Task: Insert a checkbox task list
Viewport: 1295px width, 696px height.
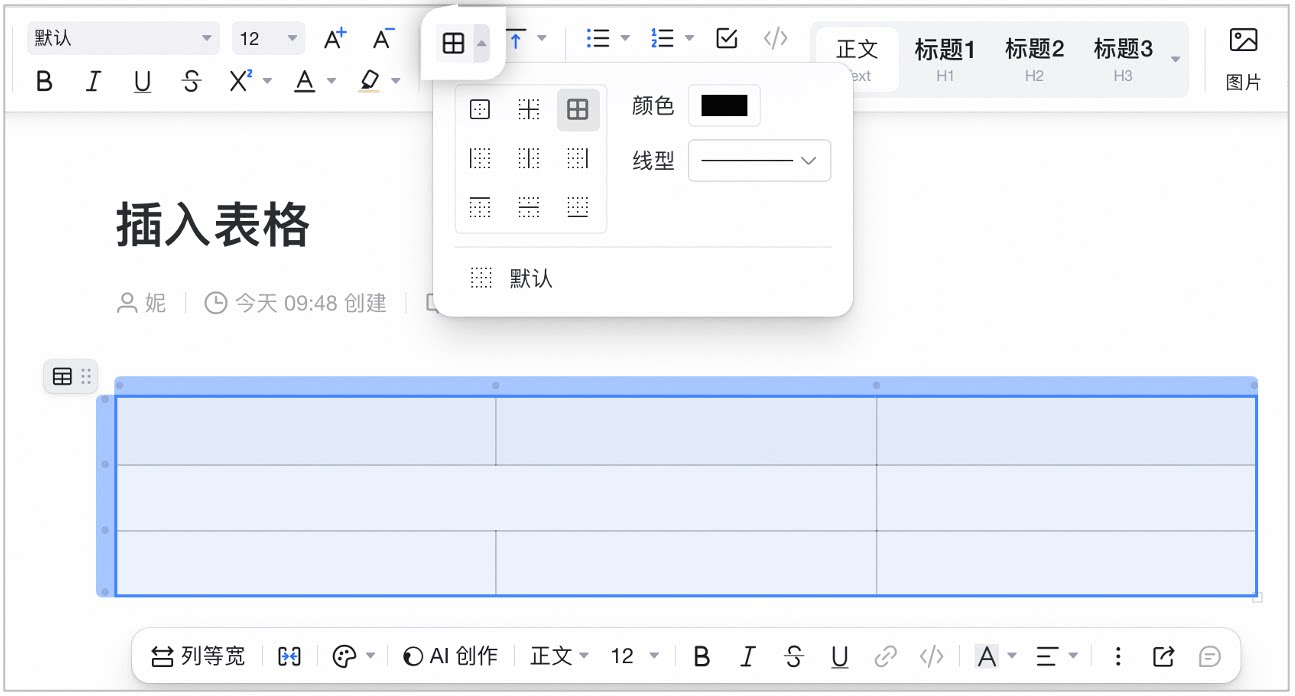Action: pos(727,39)
